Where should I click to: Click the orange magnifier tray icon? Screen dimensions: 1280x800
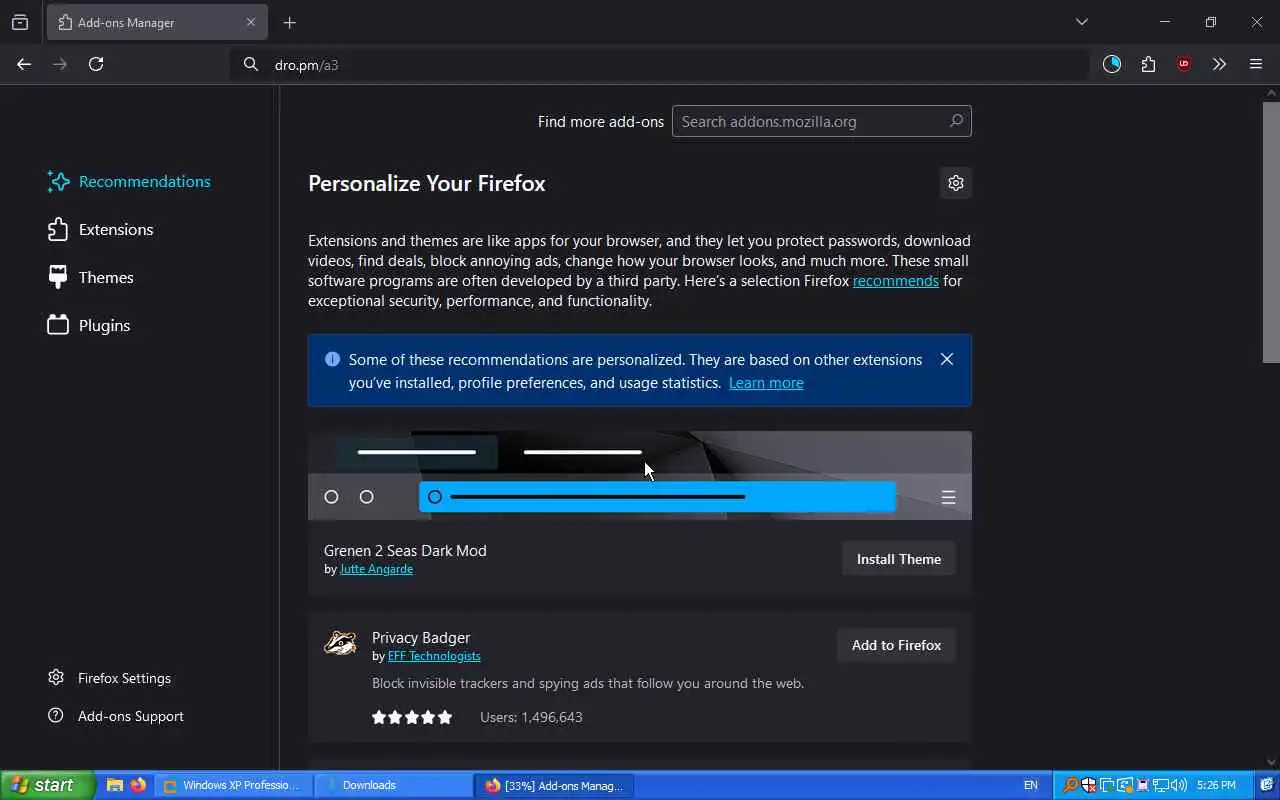tap(1071, 785)
